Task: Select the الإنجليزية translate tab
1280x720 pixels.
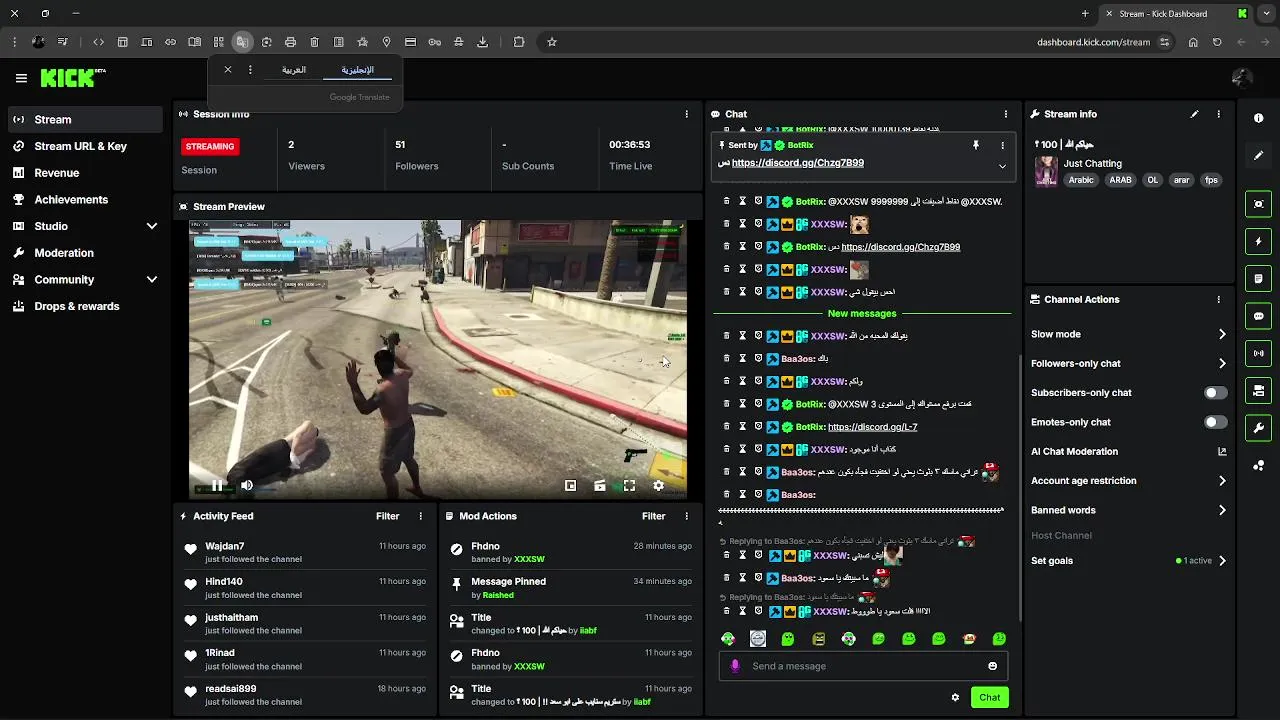Action: pyautogui.click(x=357, y=70)
